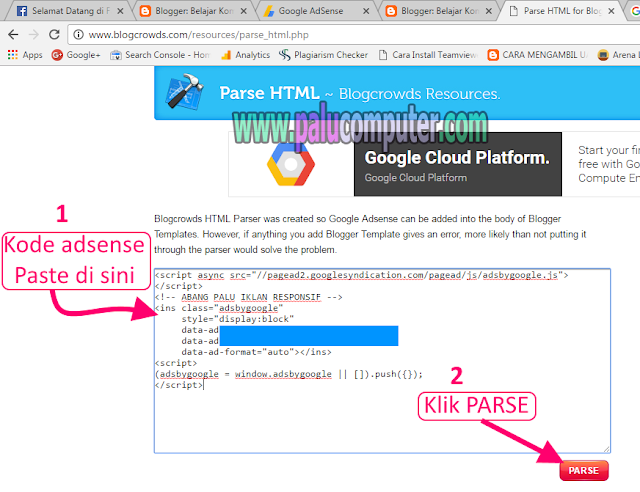Click the Parse HTML hammer logo icon
This screenshot has height=492, width=640.
[185, 91]
